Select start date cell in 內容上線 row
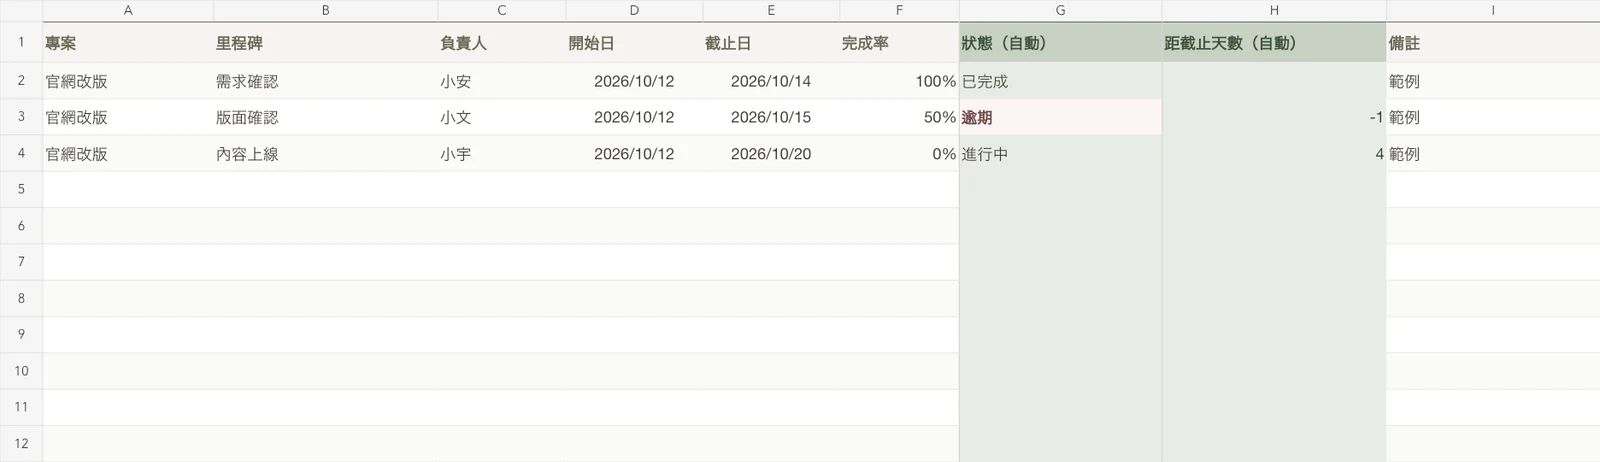This screenshot has height=462, width=1600. tap(634, 154)
